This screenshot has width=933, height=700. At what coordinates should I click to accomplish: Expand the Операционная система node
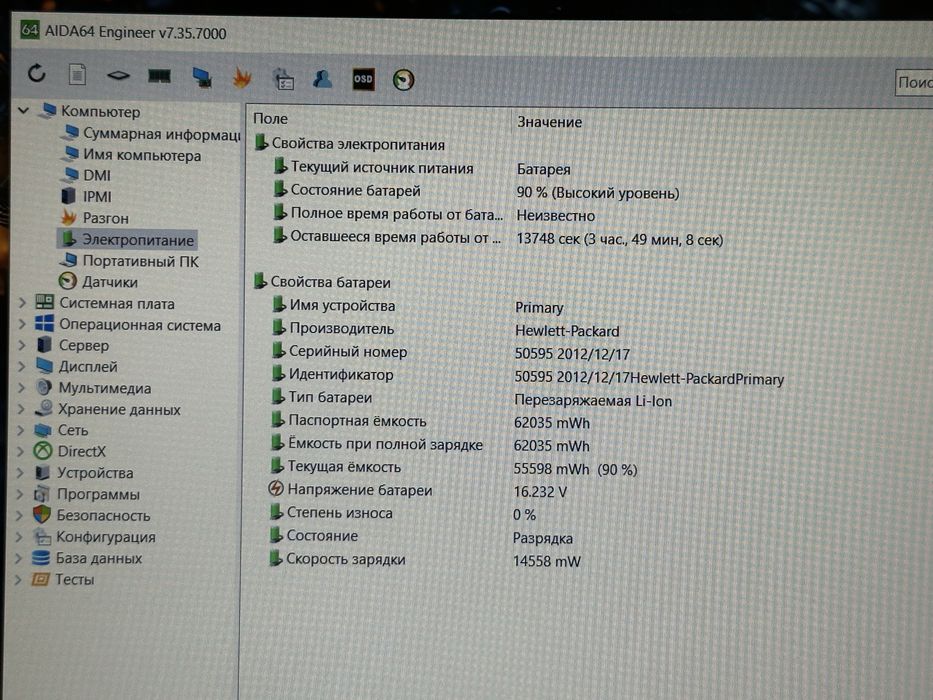pyautogui.click(x=22, y=324)
